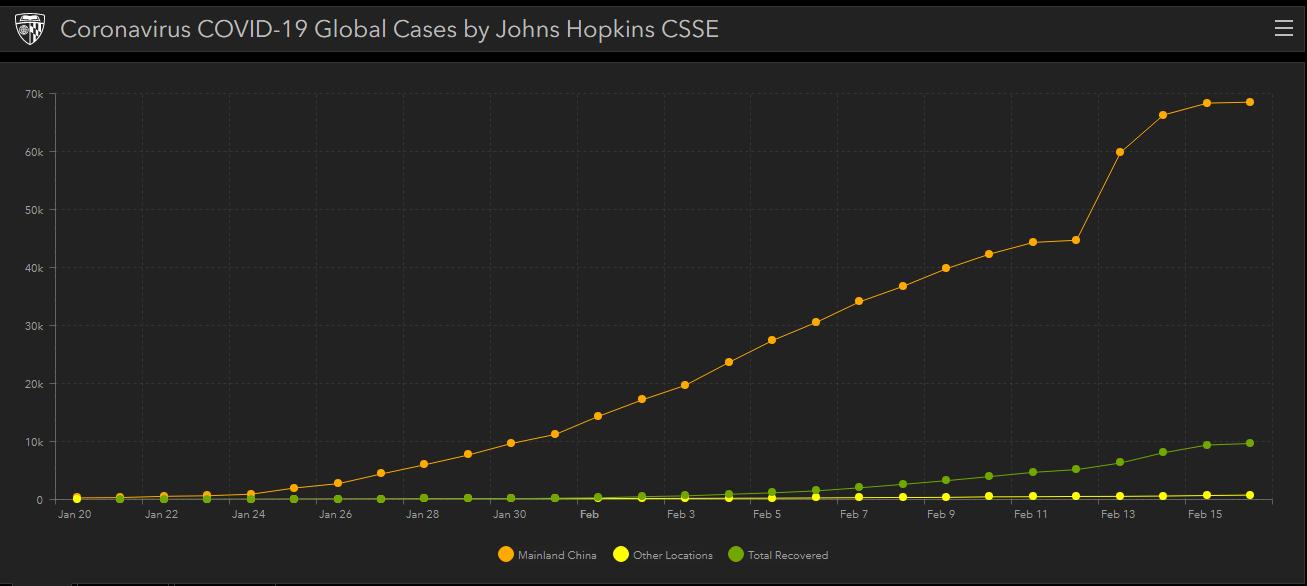Select the Other Locations data point for Feb 11
This screenshot has height=586, width=1307.
1033,496
